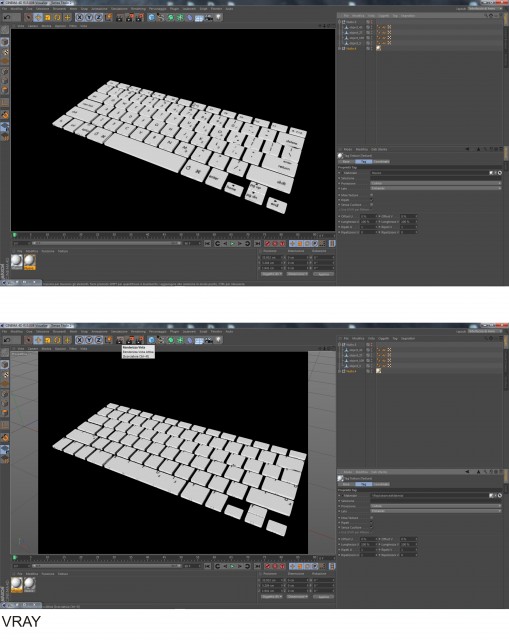Toggle Senza Cuciture checkbox in top screenshot

(x=371, y=204)
